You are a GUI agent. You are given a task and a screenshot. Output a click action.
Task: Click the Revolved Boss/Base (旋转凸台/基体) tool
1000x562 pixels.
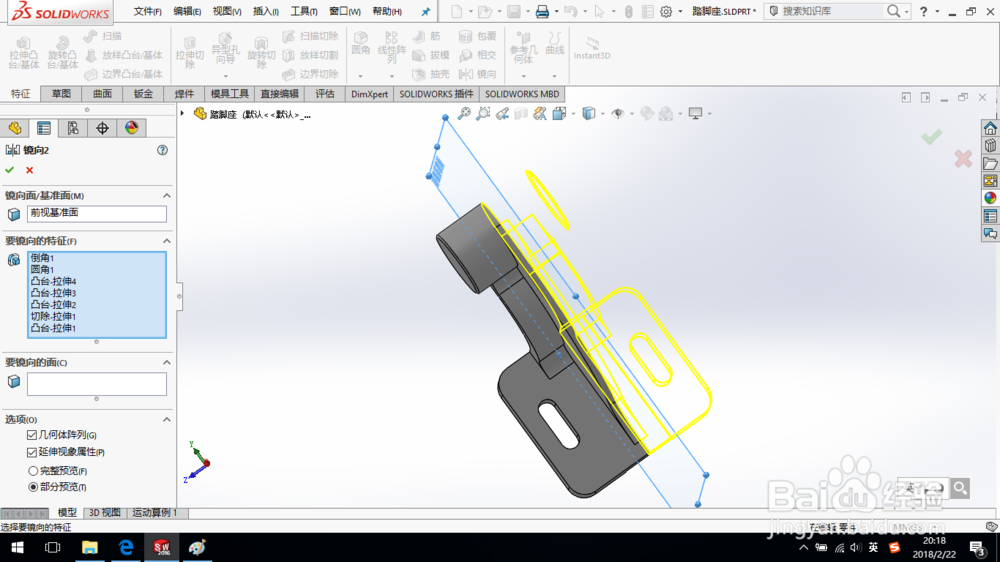62,52
